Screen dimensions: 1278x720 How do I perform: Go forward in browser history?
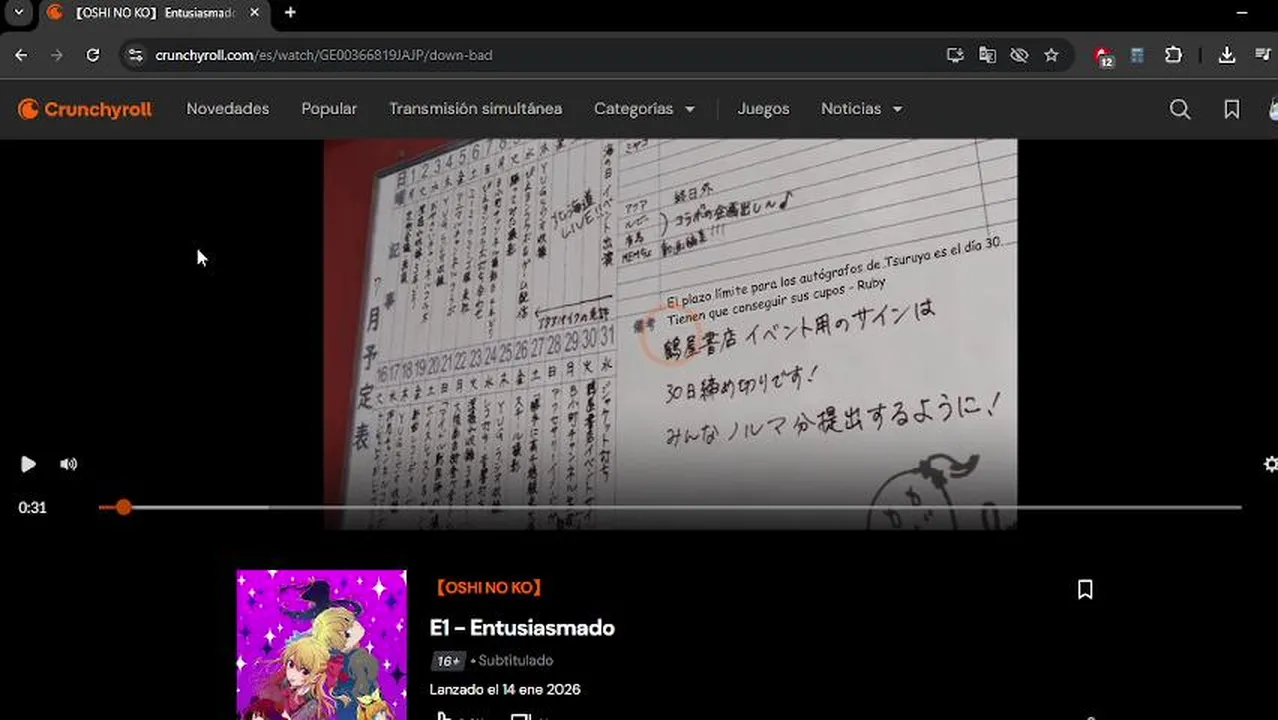57,55
